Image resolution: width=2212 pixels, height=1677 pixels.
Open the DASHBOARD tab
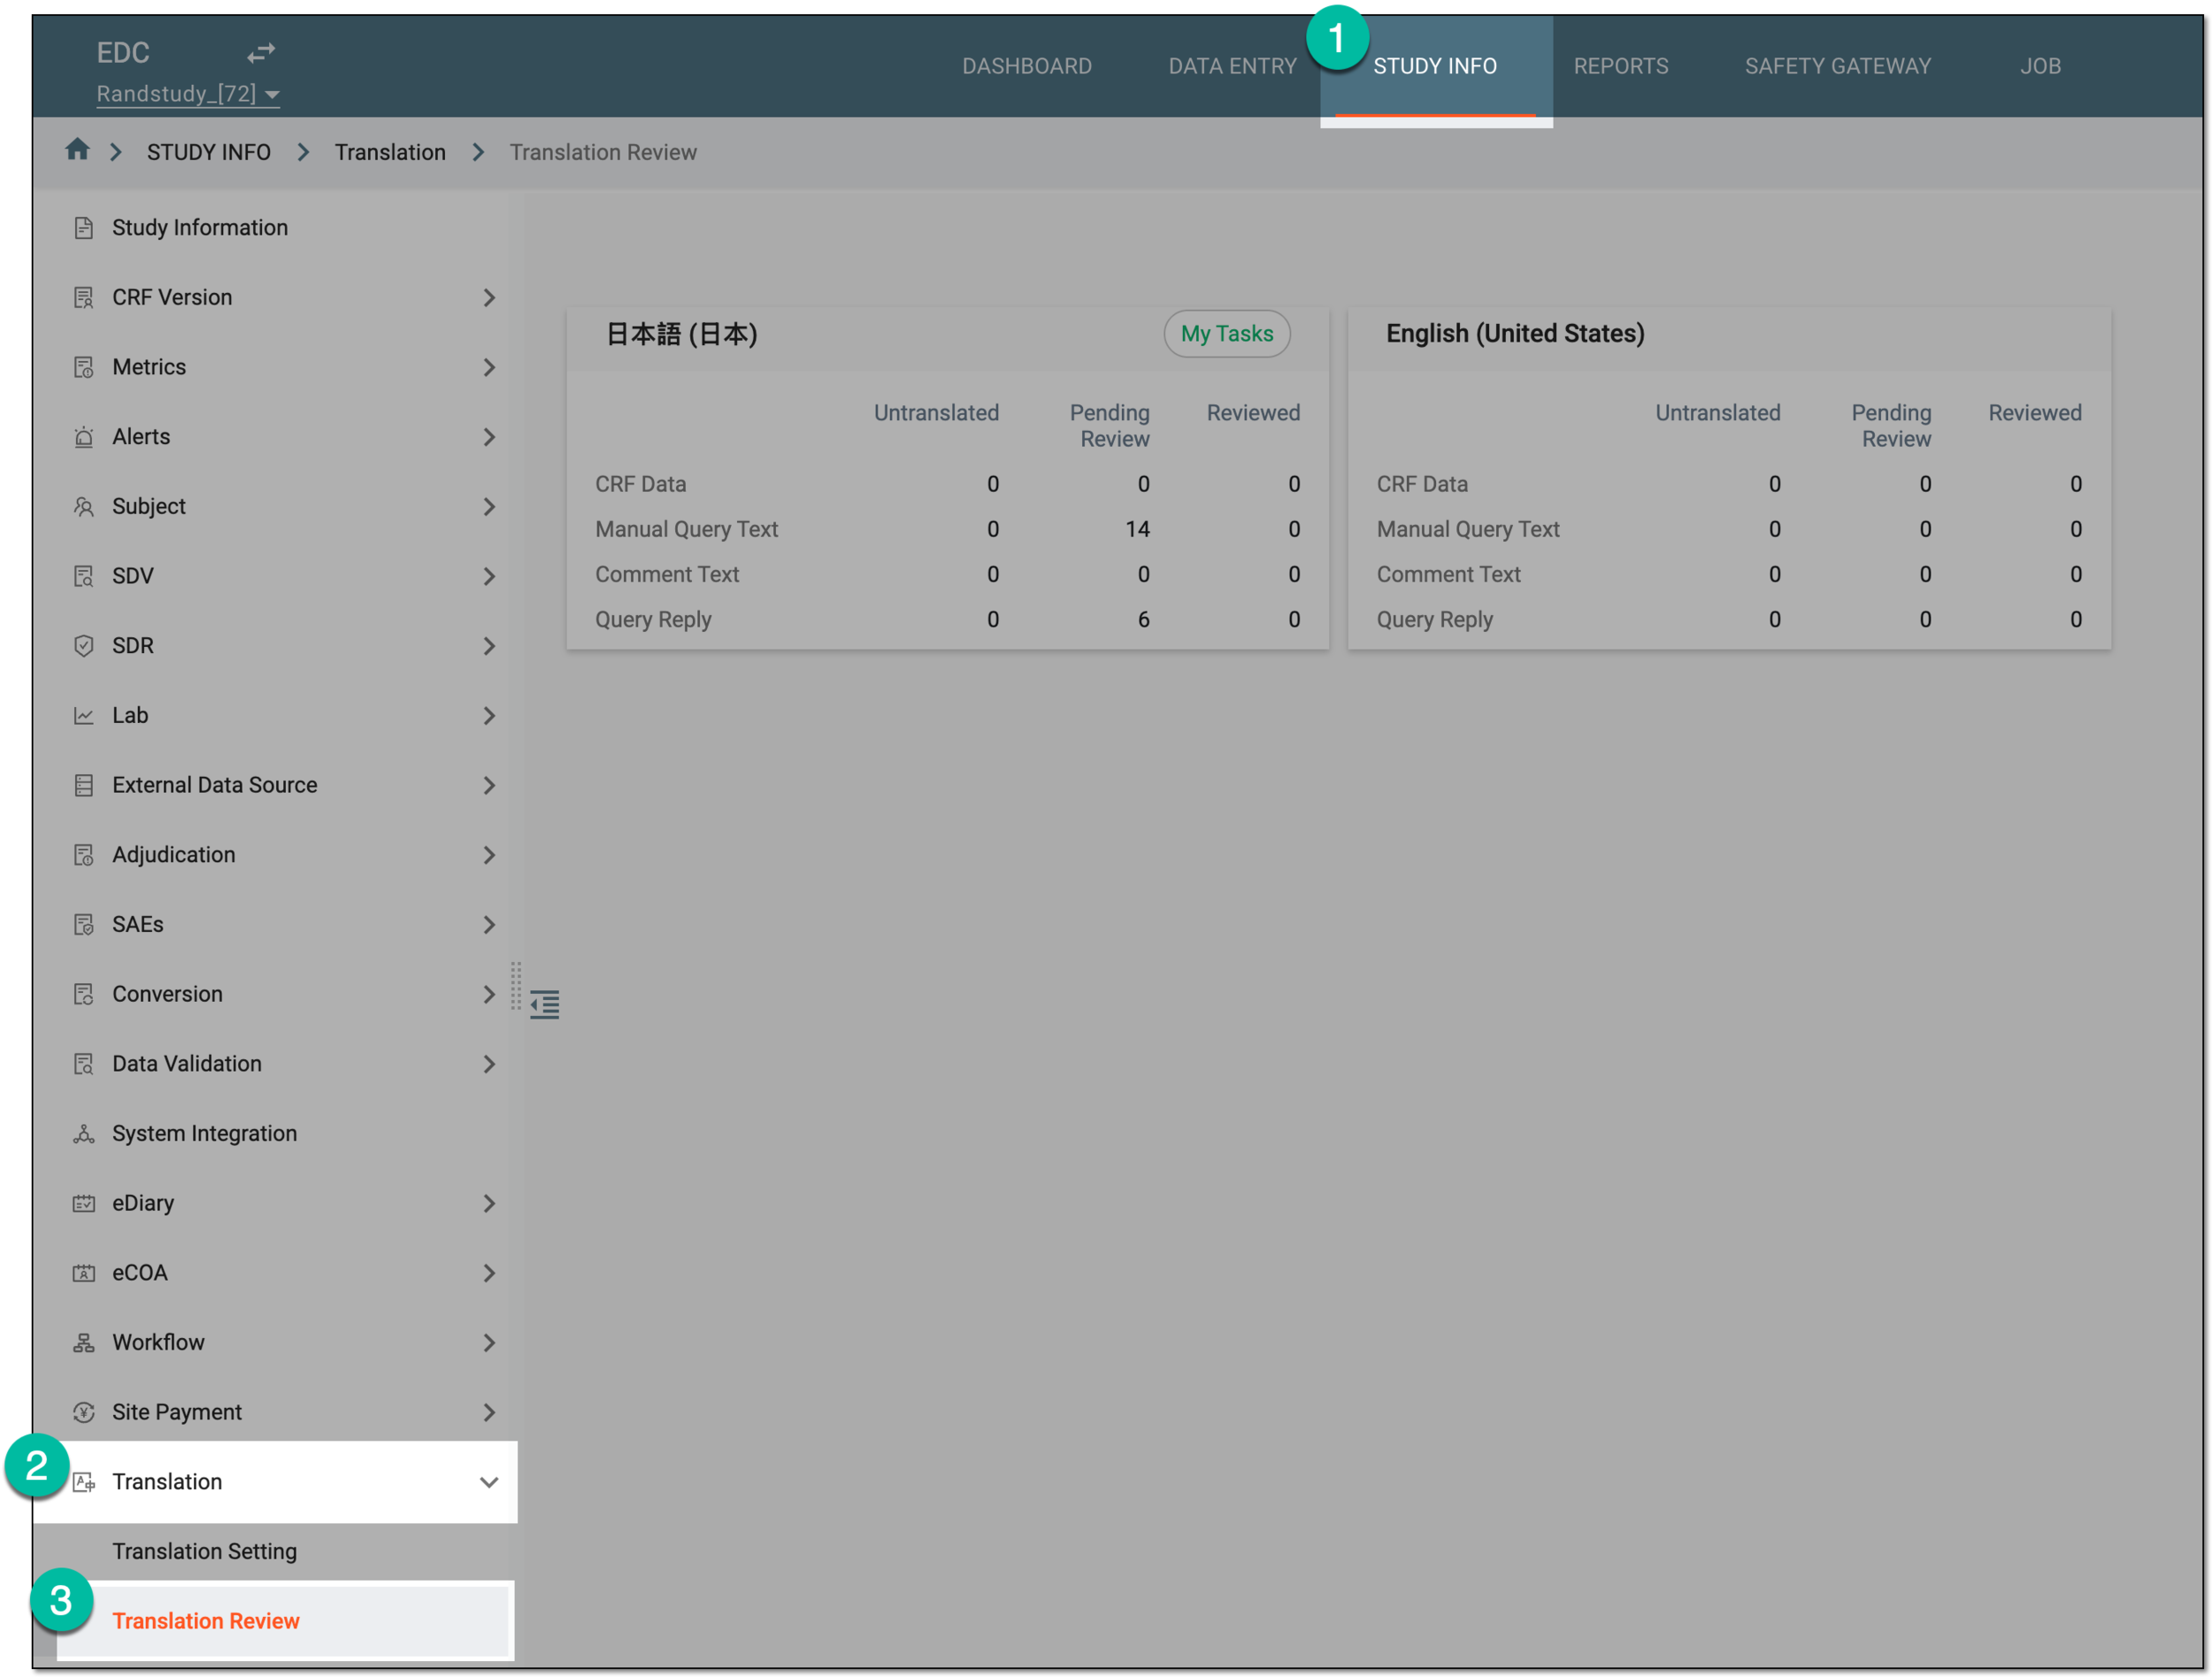(1026, 66)
